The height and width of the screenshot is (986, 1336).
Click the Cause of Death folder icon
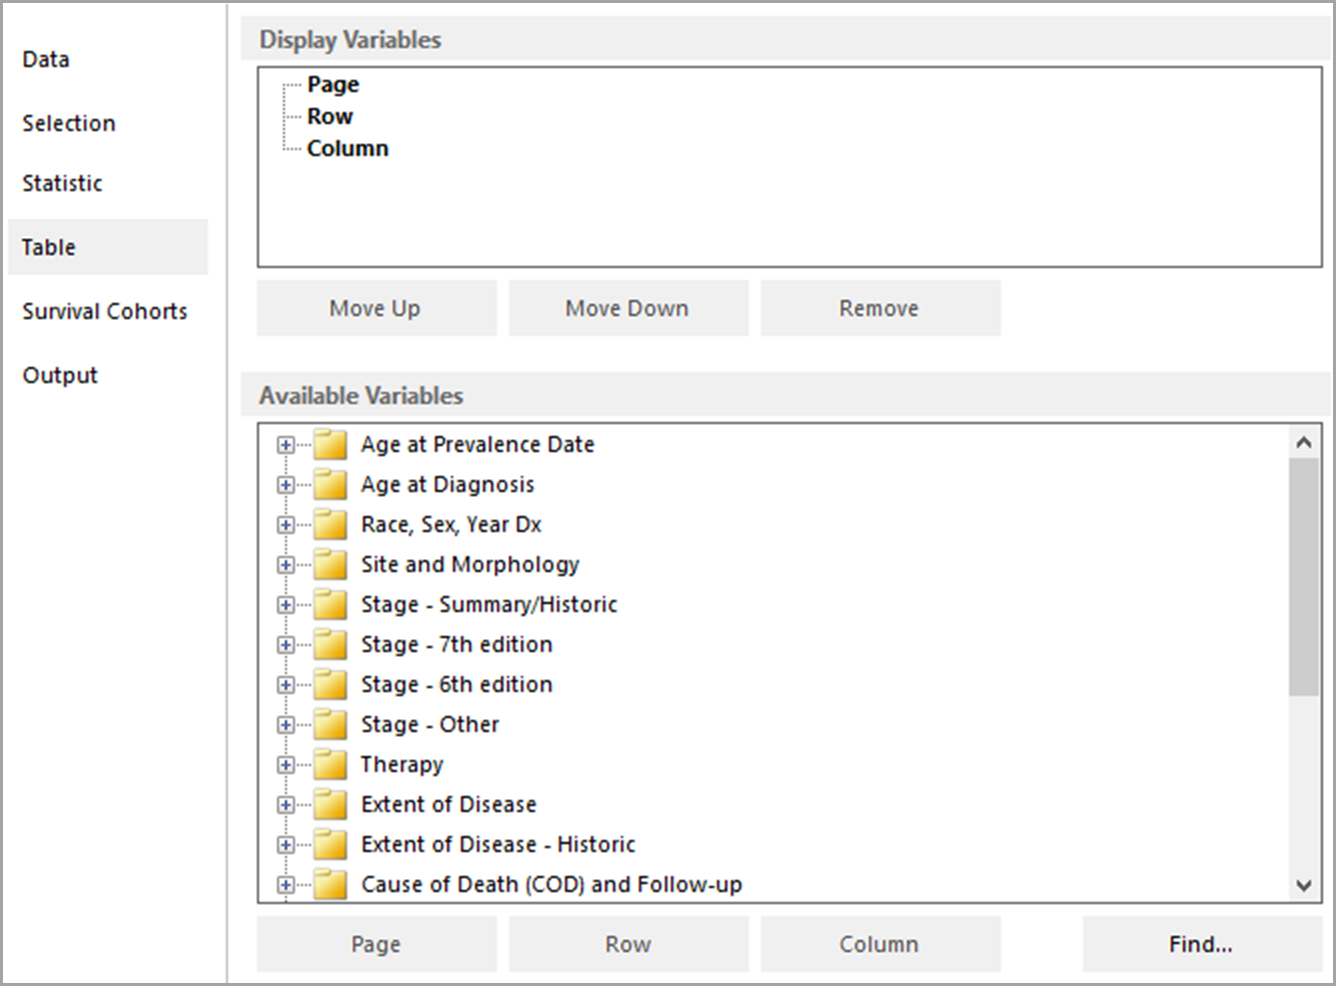coord(330,885)
